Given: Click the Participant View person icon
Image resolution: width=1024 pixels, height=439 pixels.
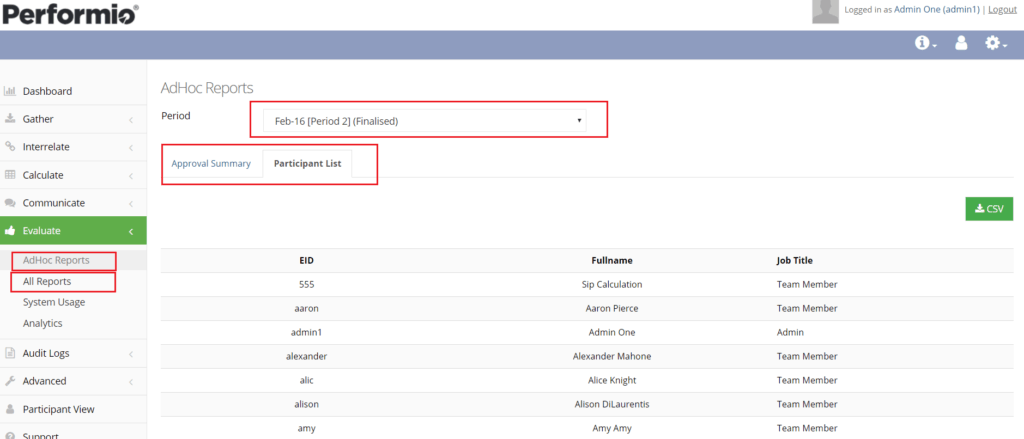Looking at the screenshot, I should 10,410.
